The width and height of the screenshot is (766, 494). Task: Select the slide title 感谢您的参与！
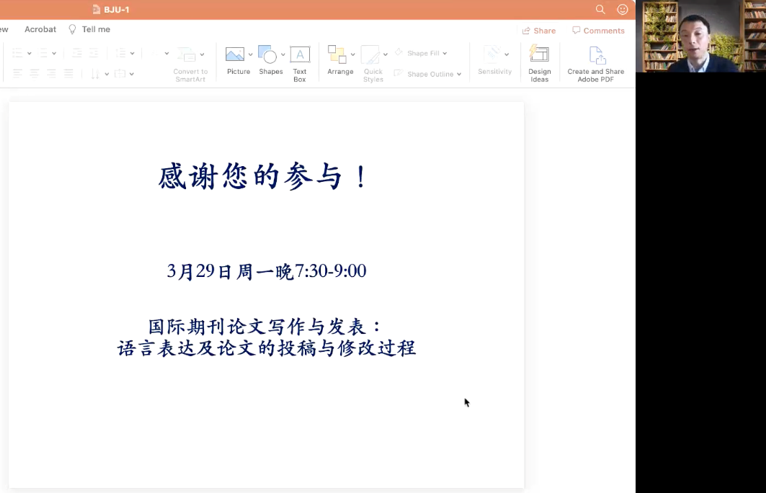[263, 176]
